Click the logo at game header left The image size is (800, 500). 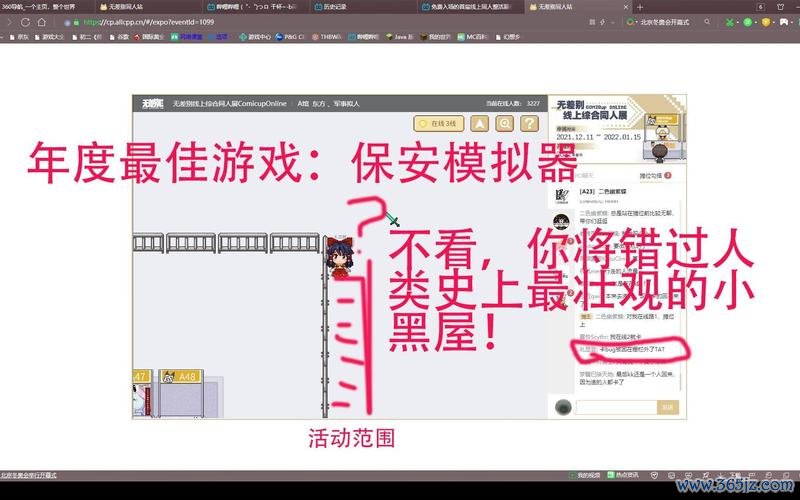point(152,104)
